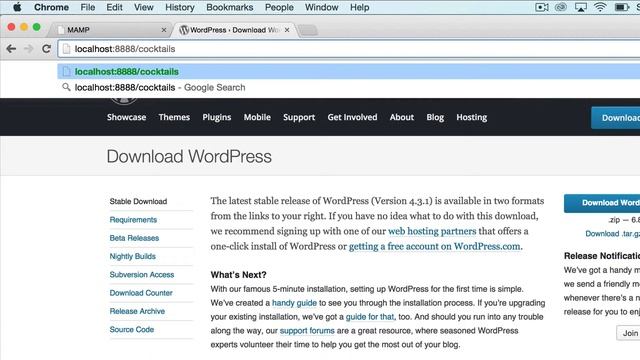The width and height of the screenshot is (640, 360).
Task: Open the Bookmarks menu
Action: pyautogui.click(x=230, y=7)
